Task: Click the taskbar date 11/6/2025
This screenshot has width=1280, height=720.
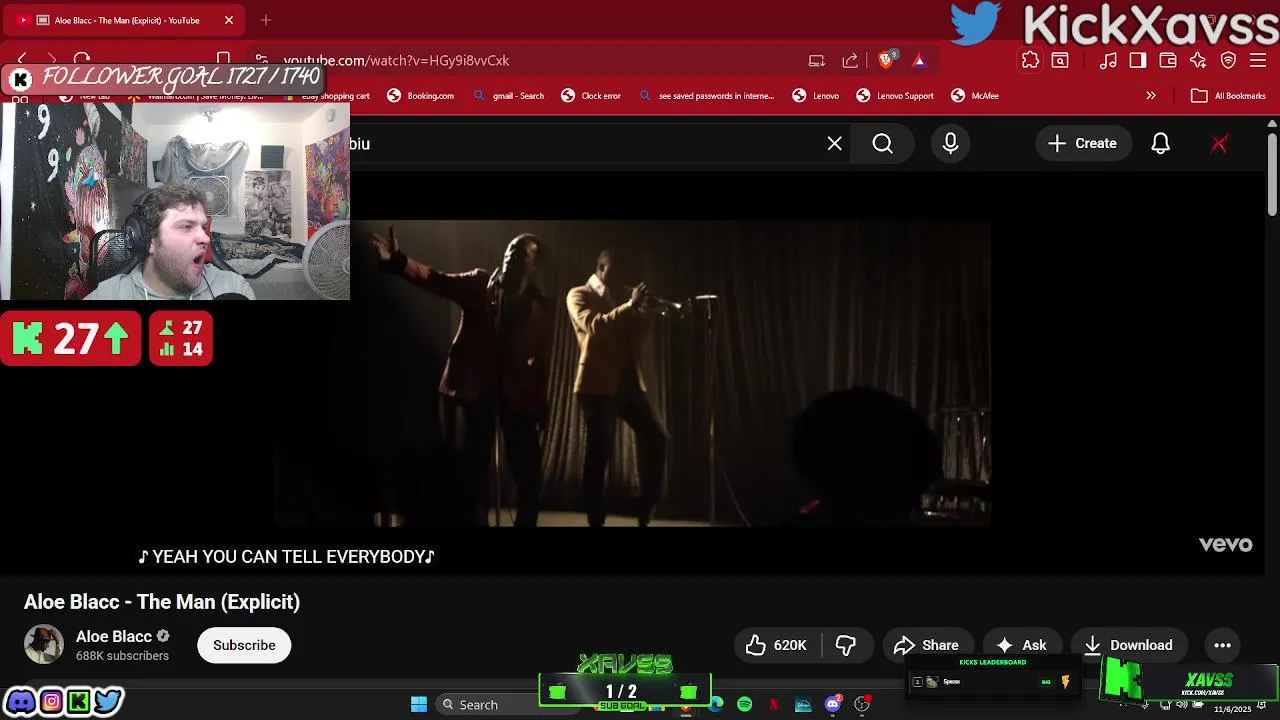Action: tap(1232, 709)
